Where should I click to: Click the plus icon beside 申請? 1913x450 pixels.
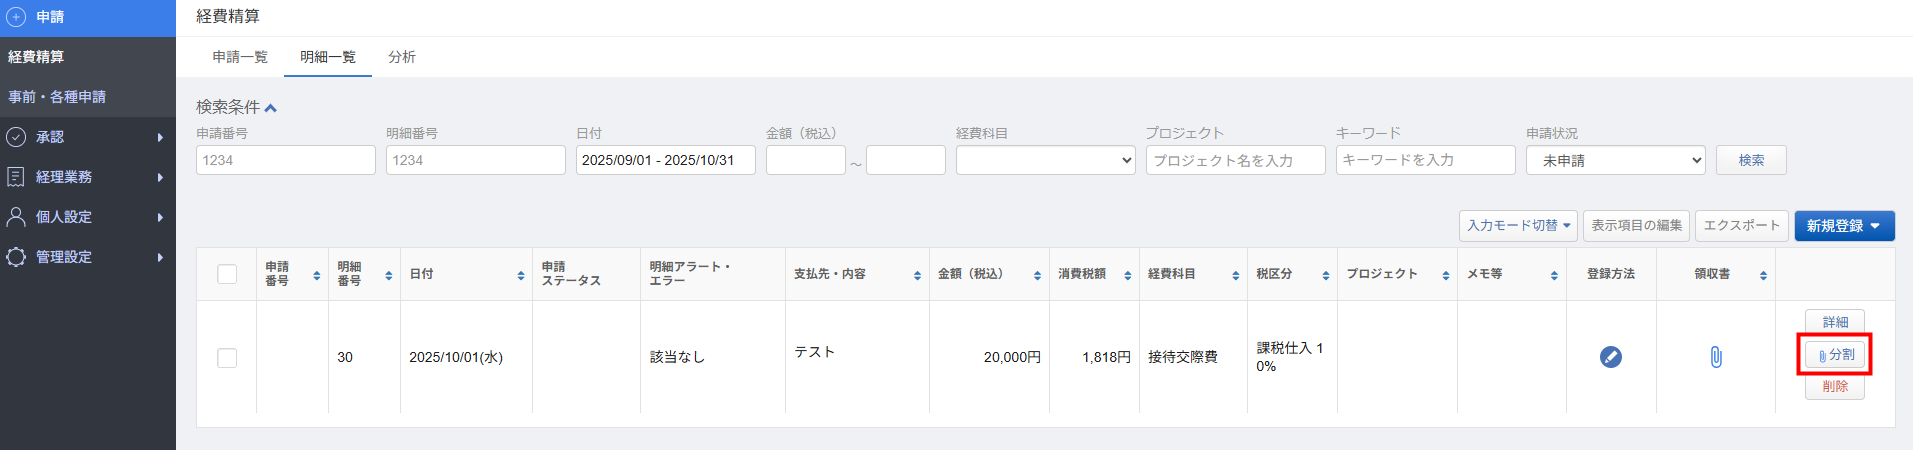(16, 17)
